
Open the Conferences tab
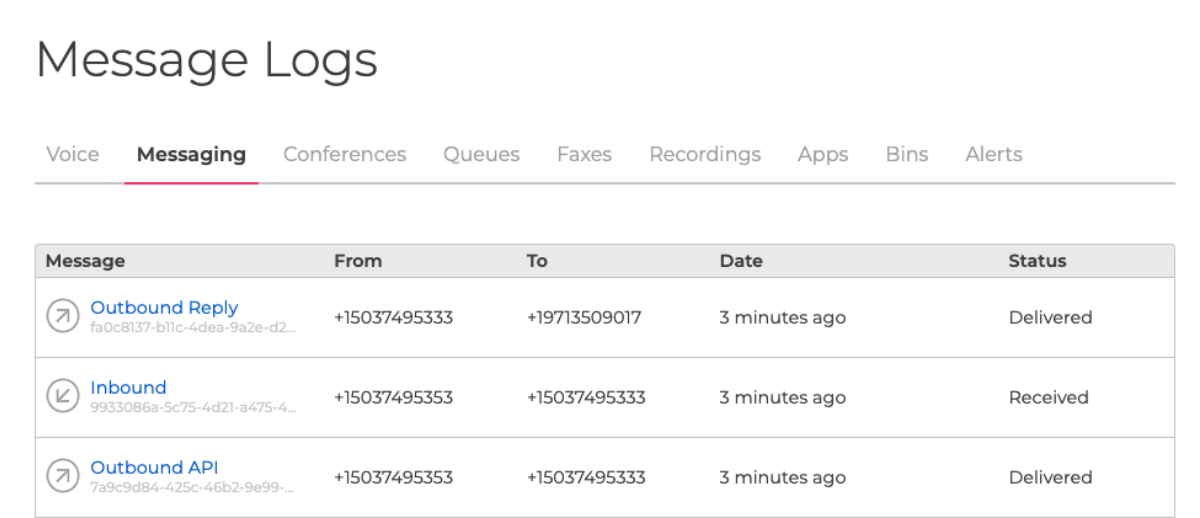click(345, 155)
